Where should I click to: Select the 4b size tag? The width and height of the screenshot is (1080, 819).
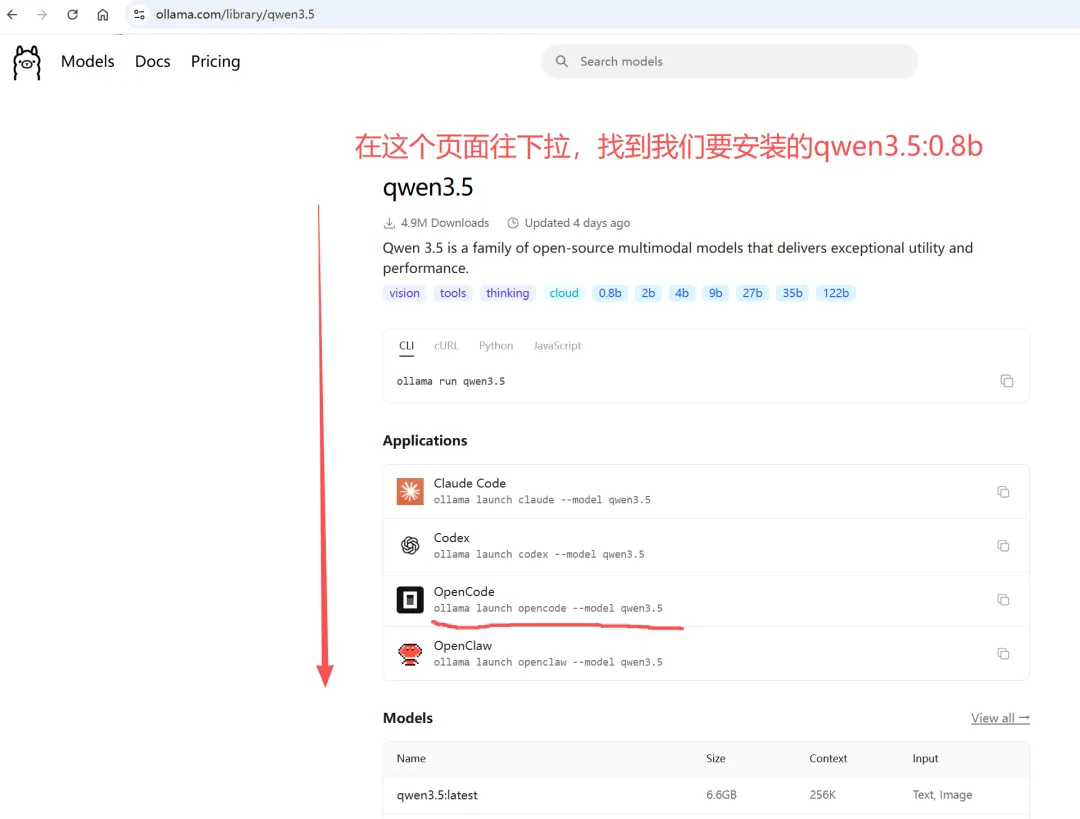point(682,293)
